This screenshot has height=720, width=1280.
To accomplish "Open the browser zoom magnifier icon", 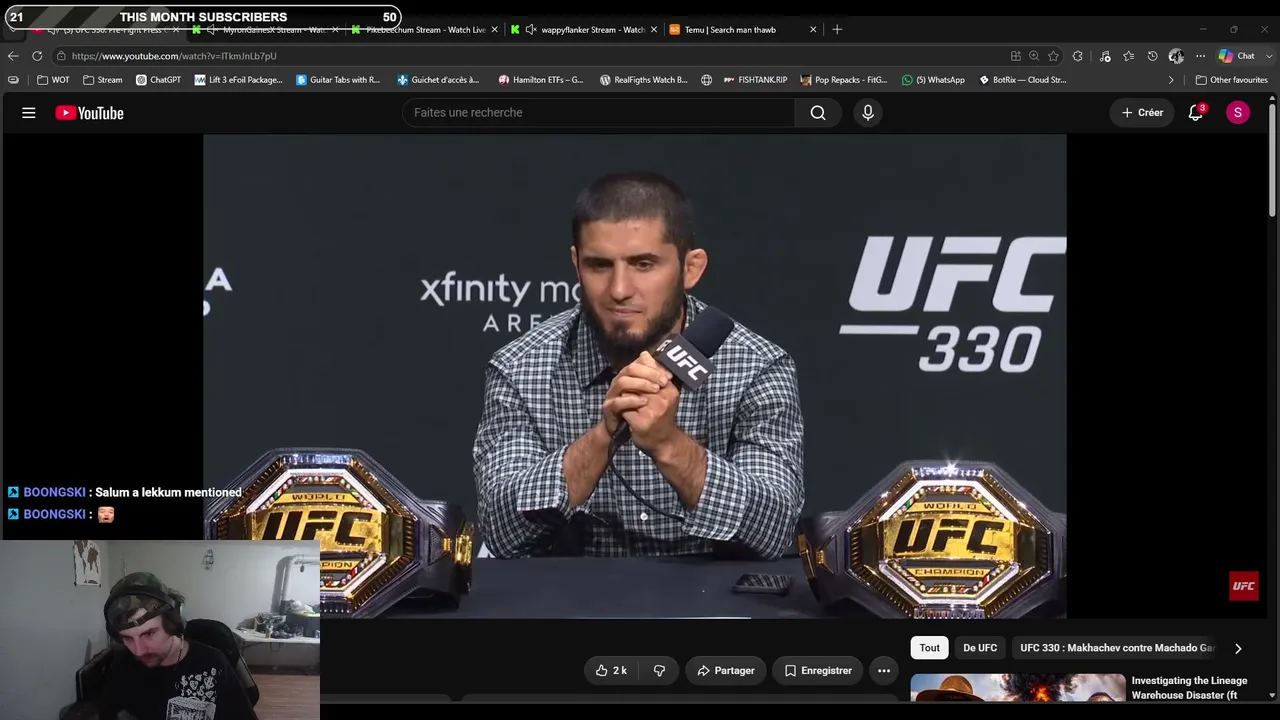I will 1034,56.
